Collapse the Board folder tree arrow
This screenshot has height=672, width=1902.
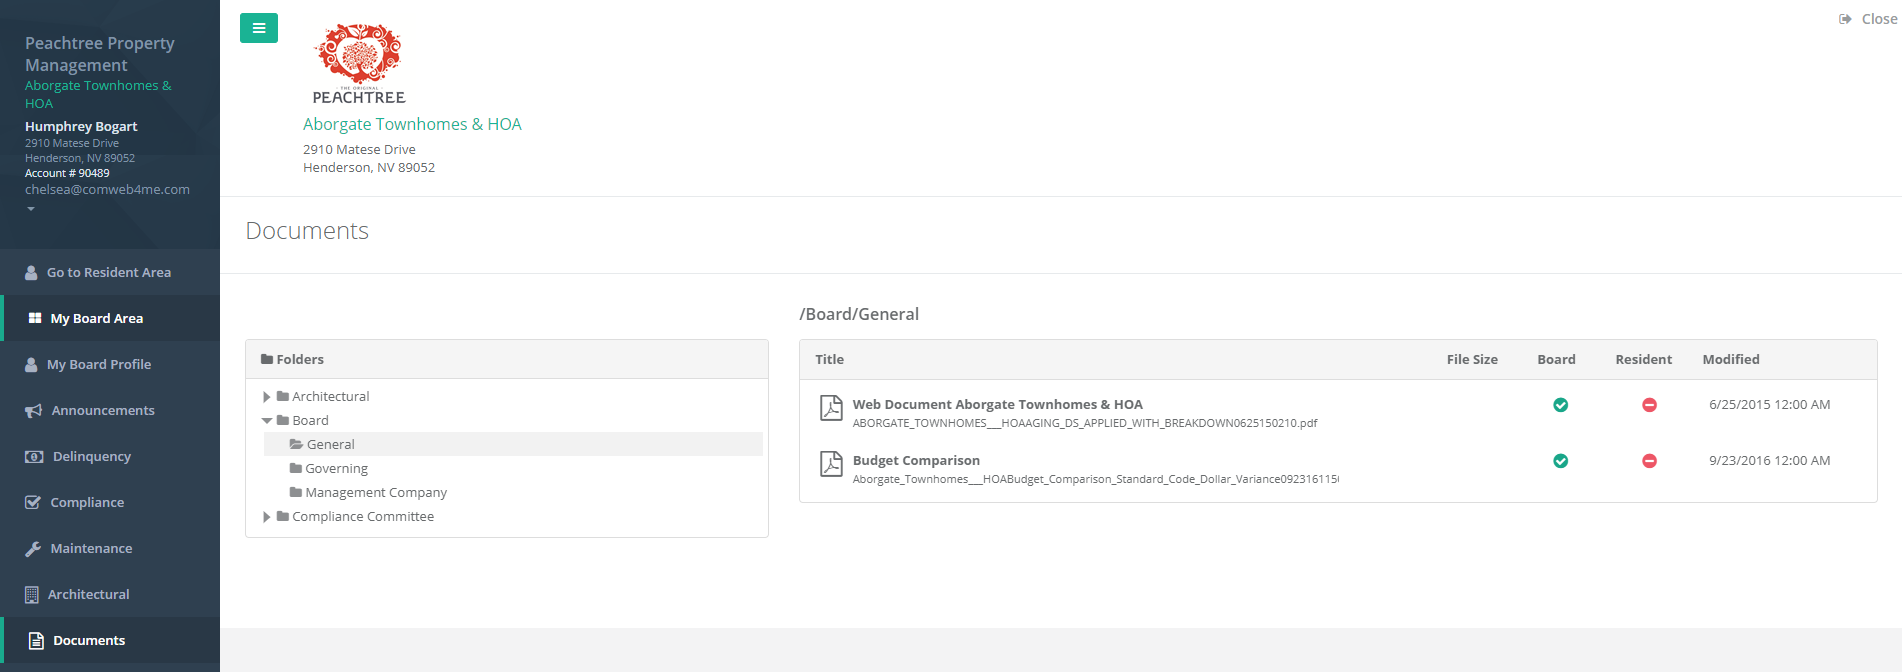(x=267, y=421)
